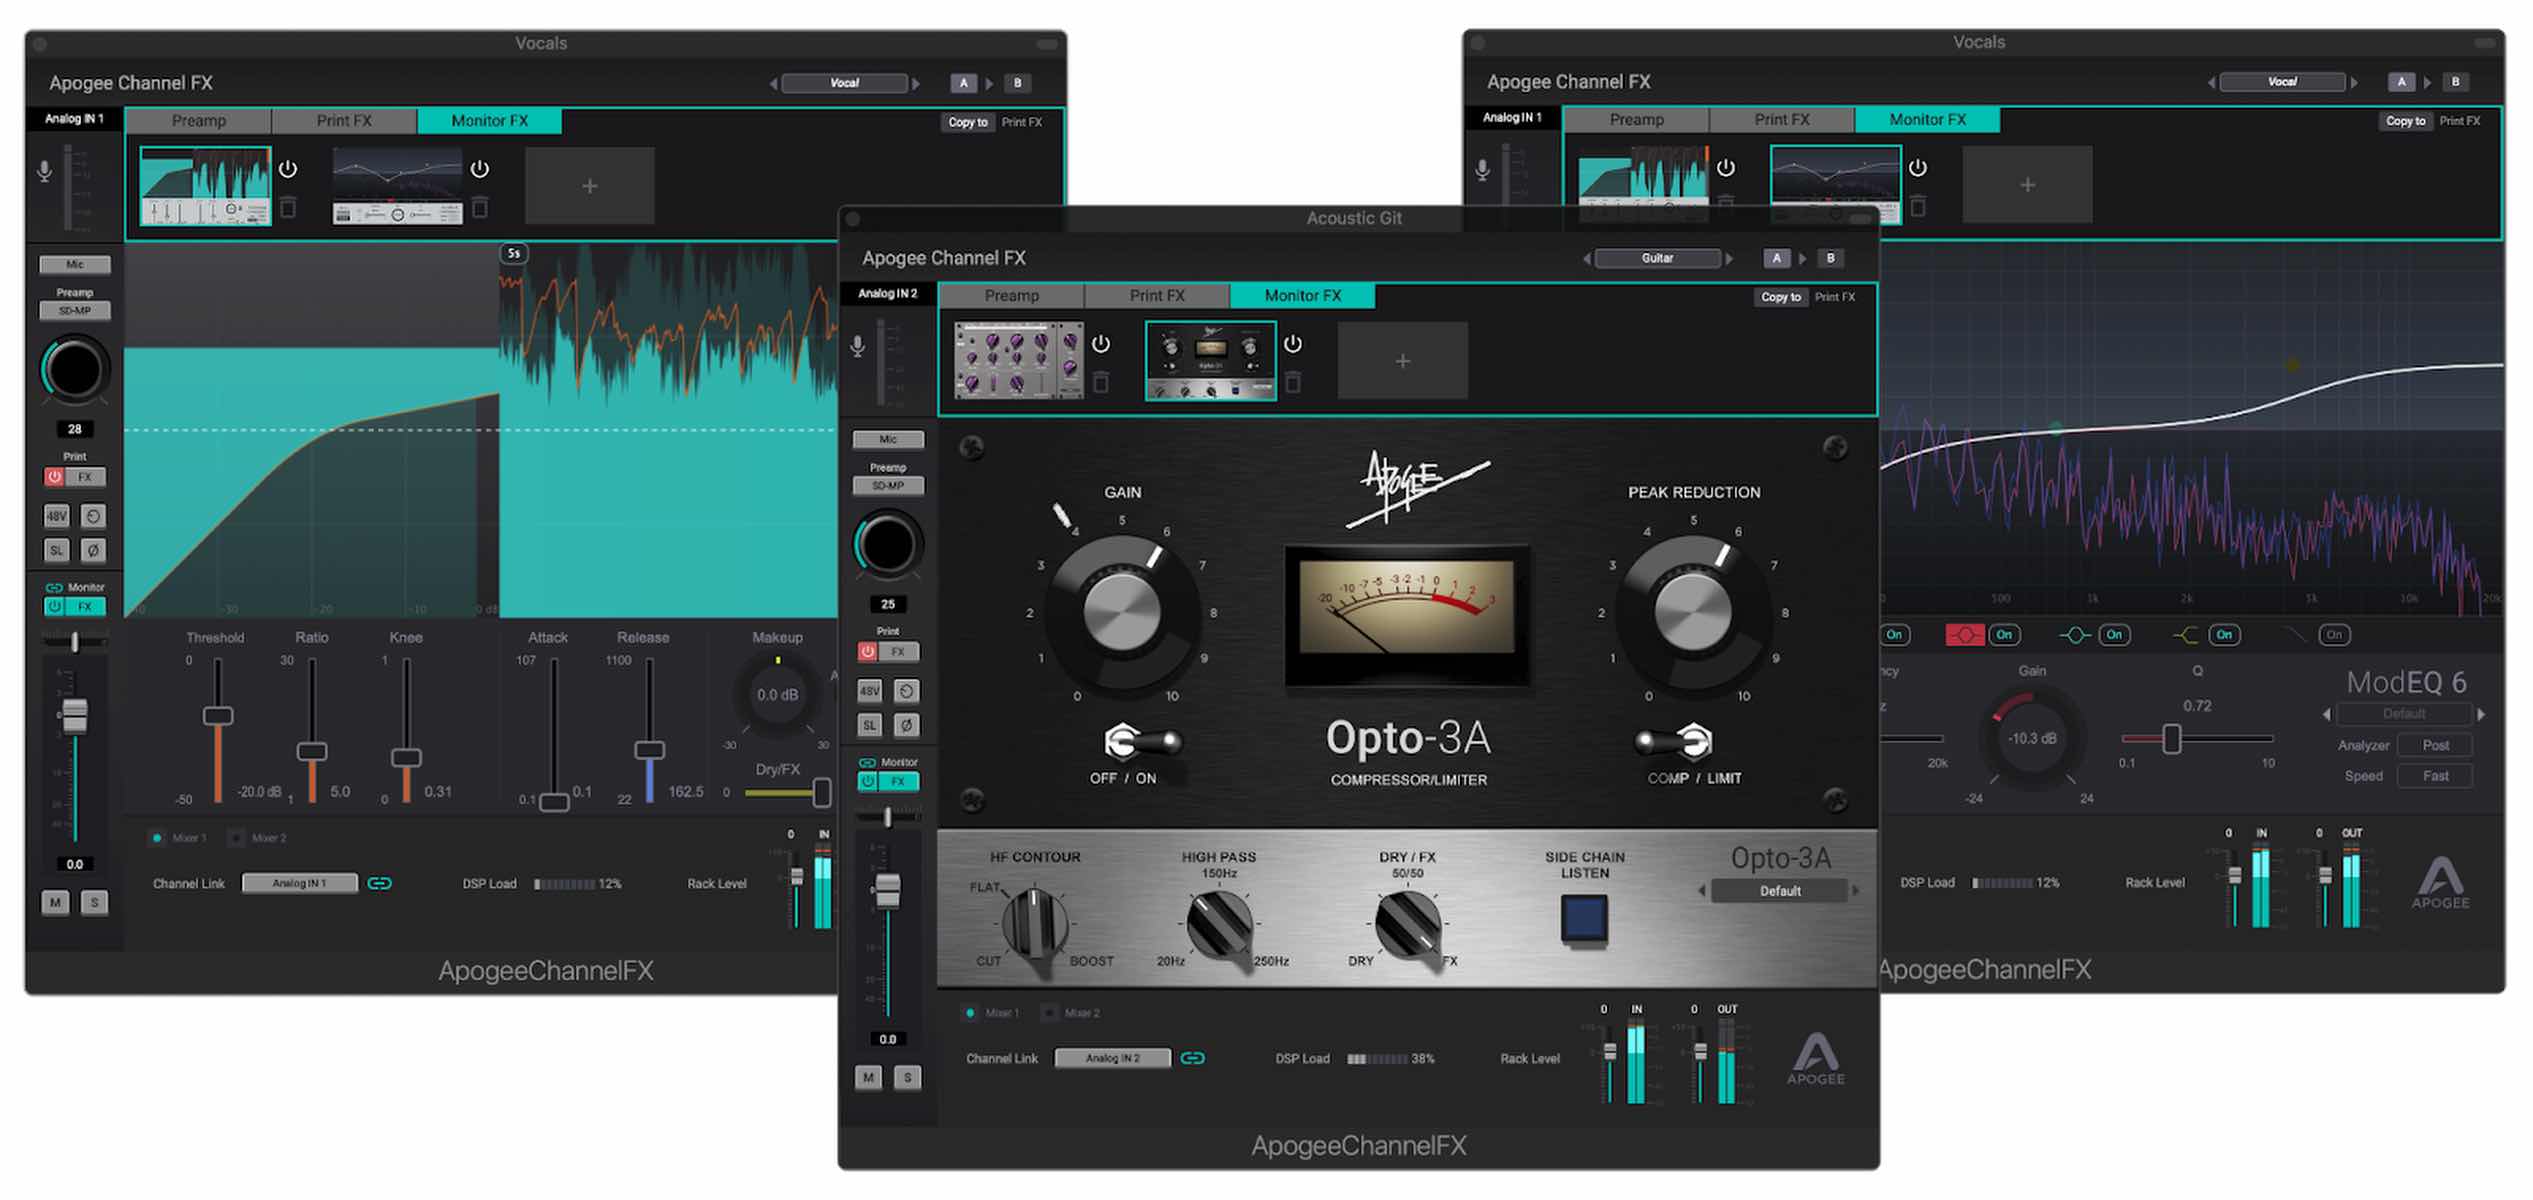Click Print power button in left Vocals channel strip
The image size is (2533, 1200).
click(55, 477)
